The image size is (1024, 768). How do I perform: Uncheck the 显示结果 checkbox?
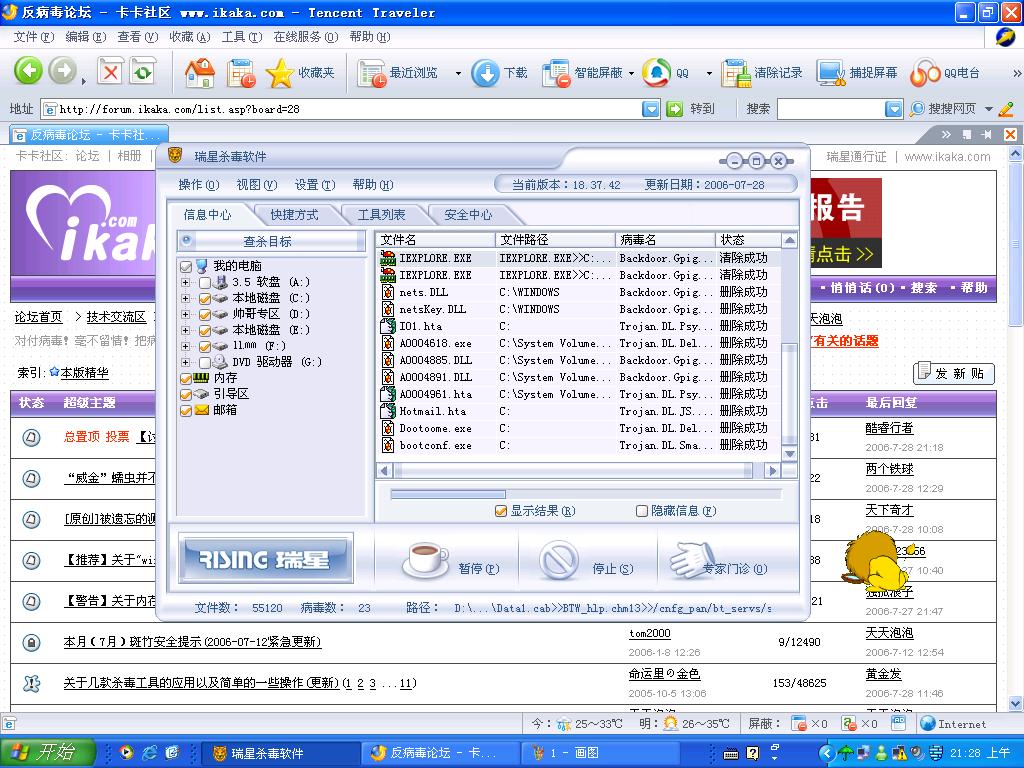pyautogui.click(x=501, y=511)
